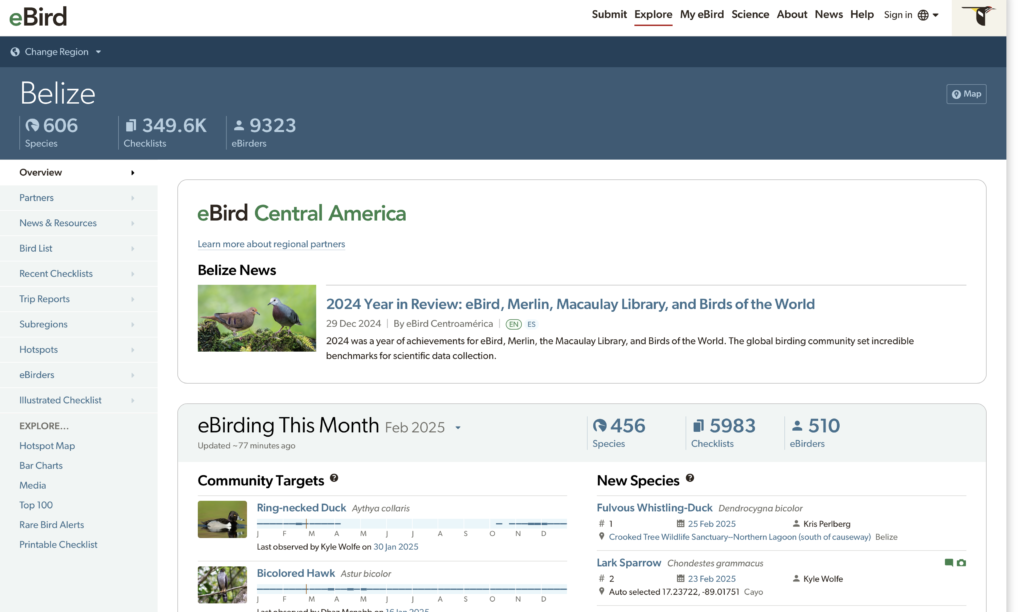Open Rare Bird Alerts link
The image size is (1024, 612).
point(51,524)
